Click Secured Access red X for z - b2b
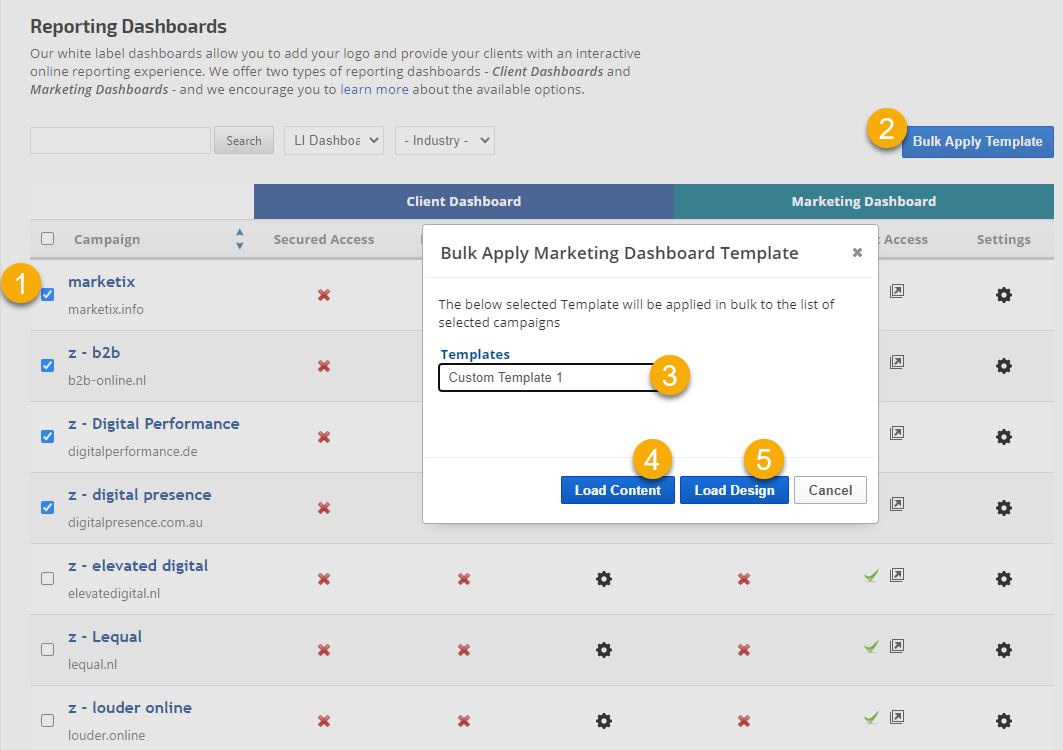The height and width of the screenshot is (750, 1063). pyautogui.click(x=324, y=366)
